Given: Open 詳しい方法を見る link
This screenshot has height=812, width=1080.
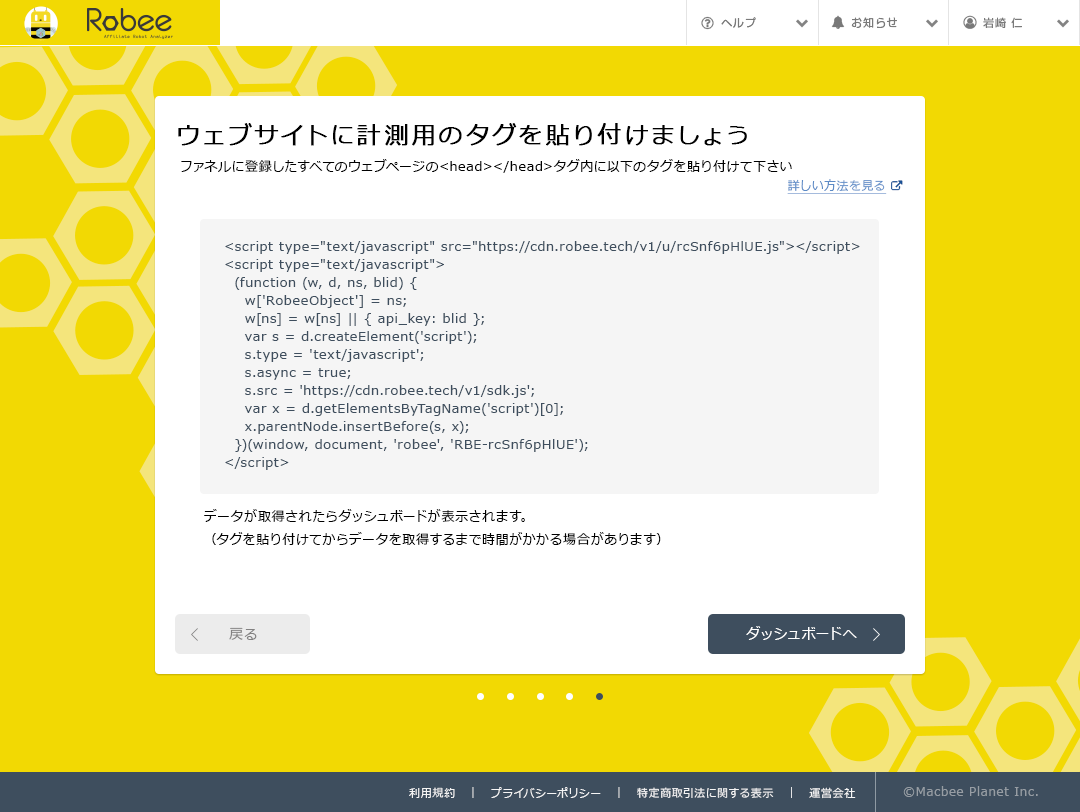Looking at the screenshot, I should 836,186.
